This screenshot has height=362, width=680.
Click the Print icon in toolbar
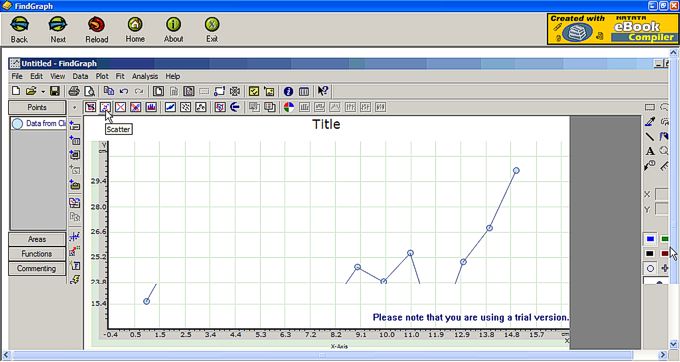pyautogui.click(x=74, y=91)
